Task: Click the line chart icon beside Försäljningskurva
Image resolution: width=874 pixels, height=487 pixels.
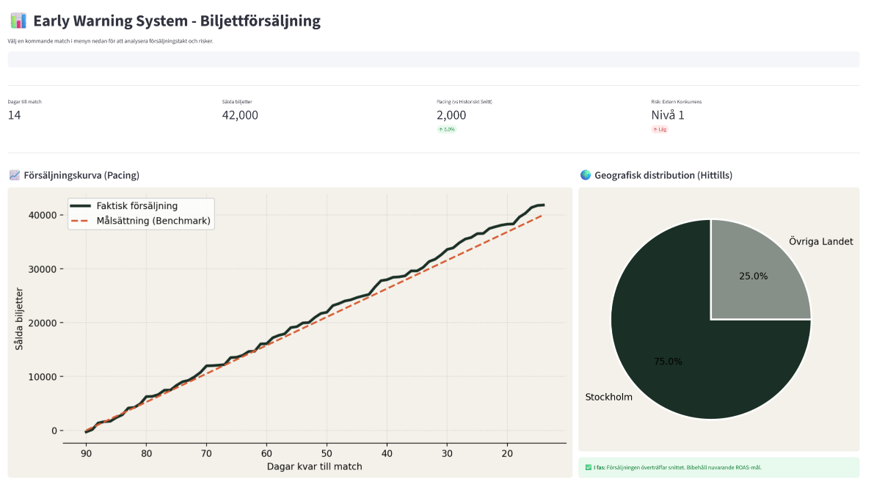Action: point(14,175)
